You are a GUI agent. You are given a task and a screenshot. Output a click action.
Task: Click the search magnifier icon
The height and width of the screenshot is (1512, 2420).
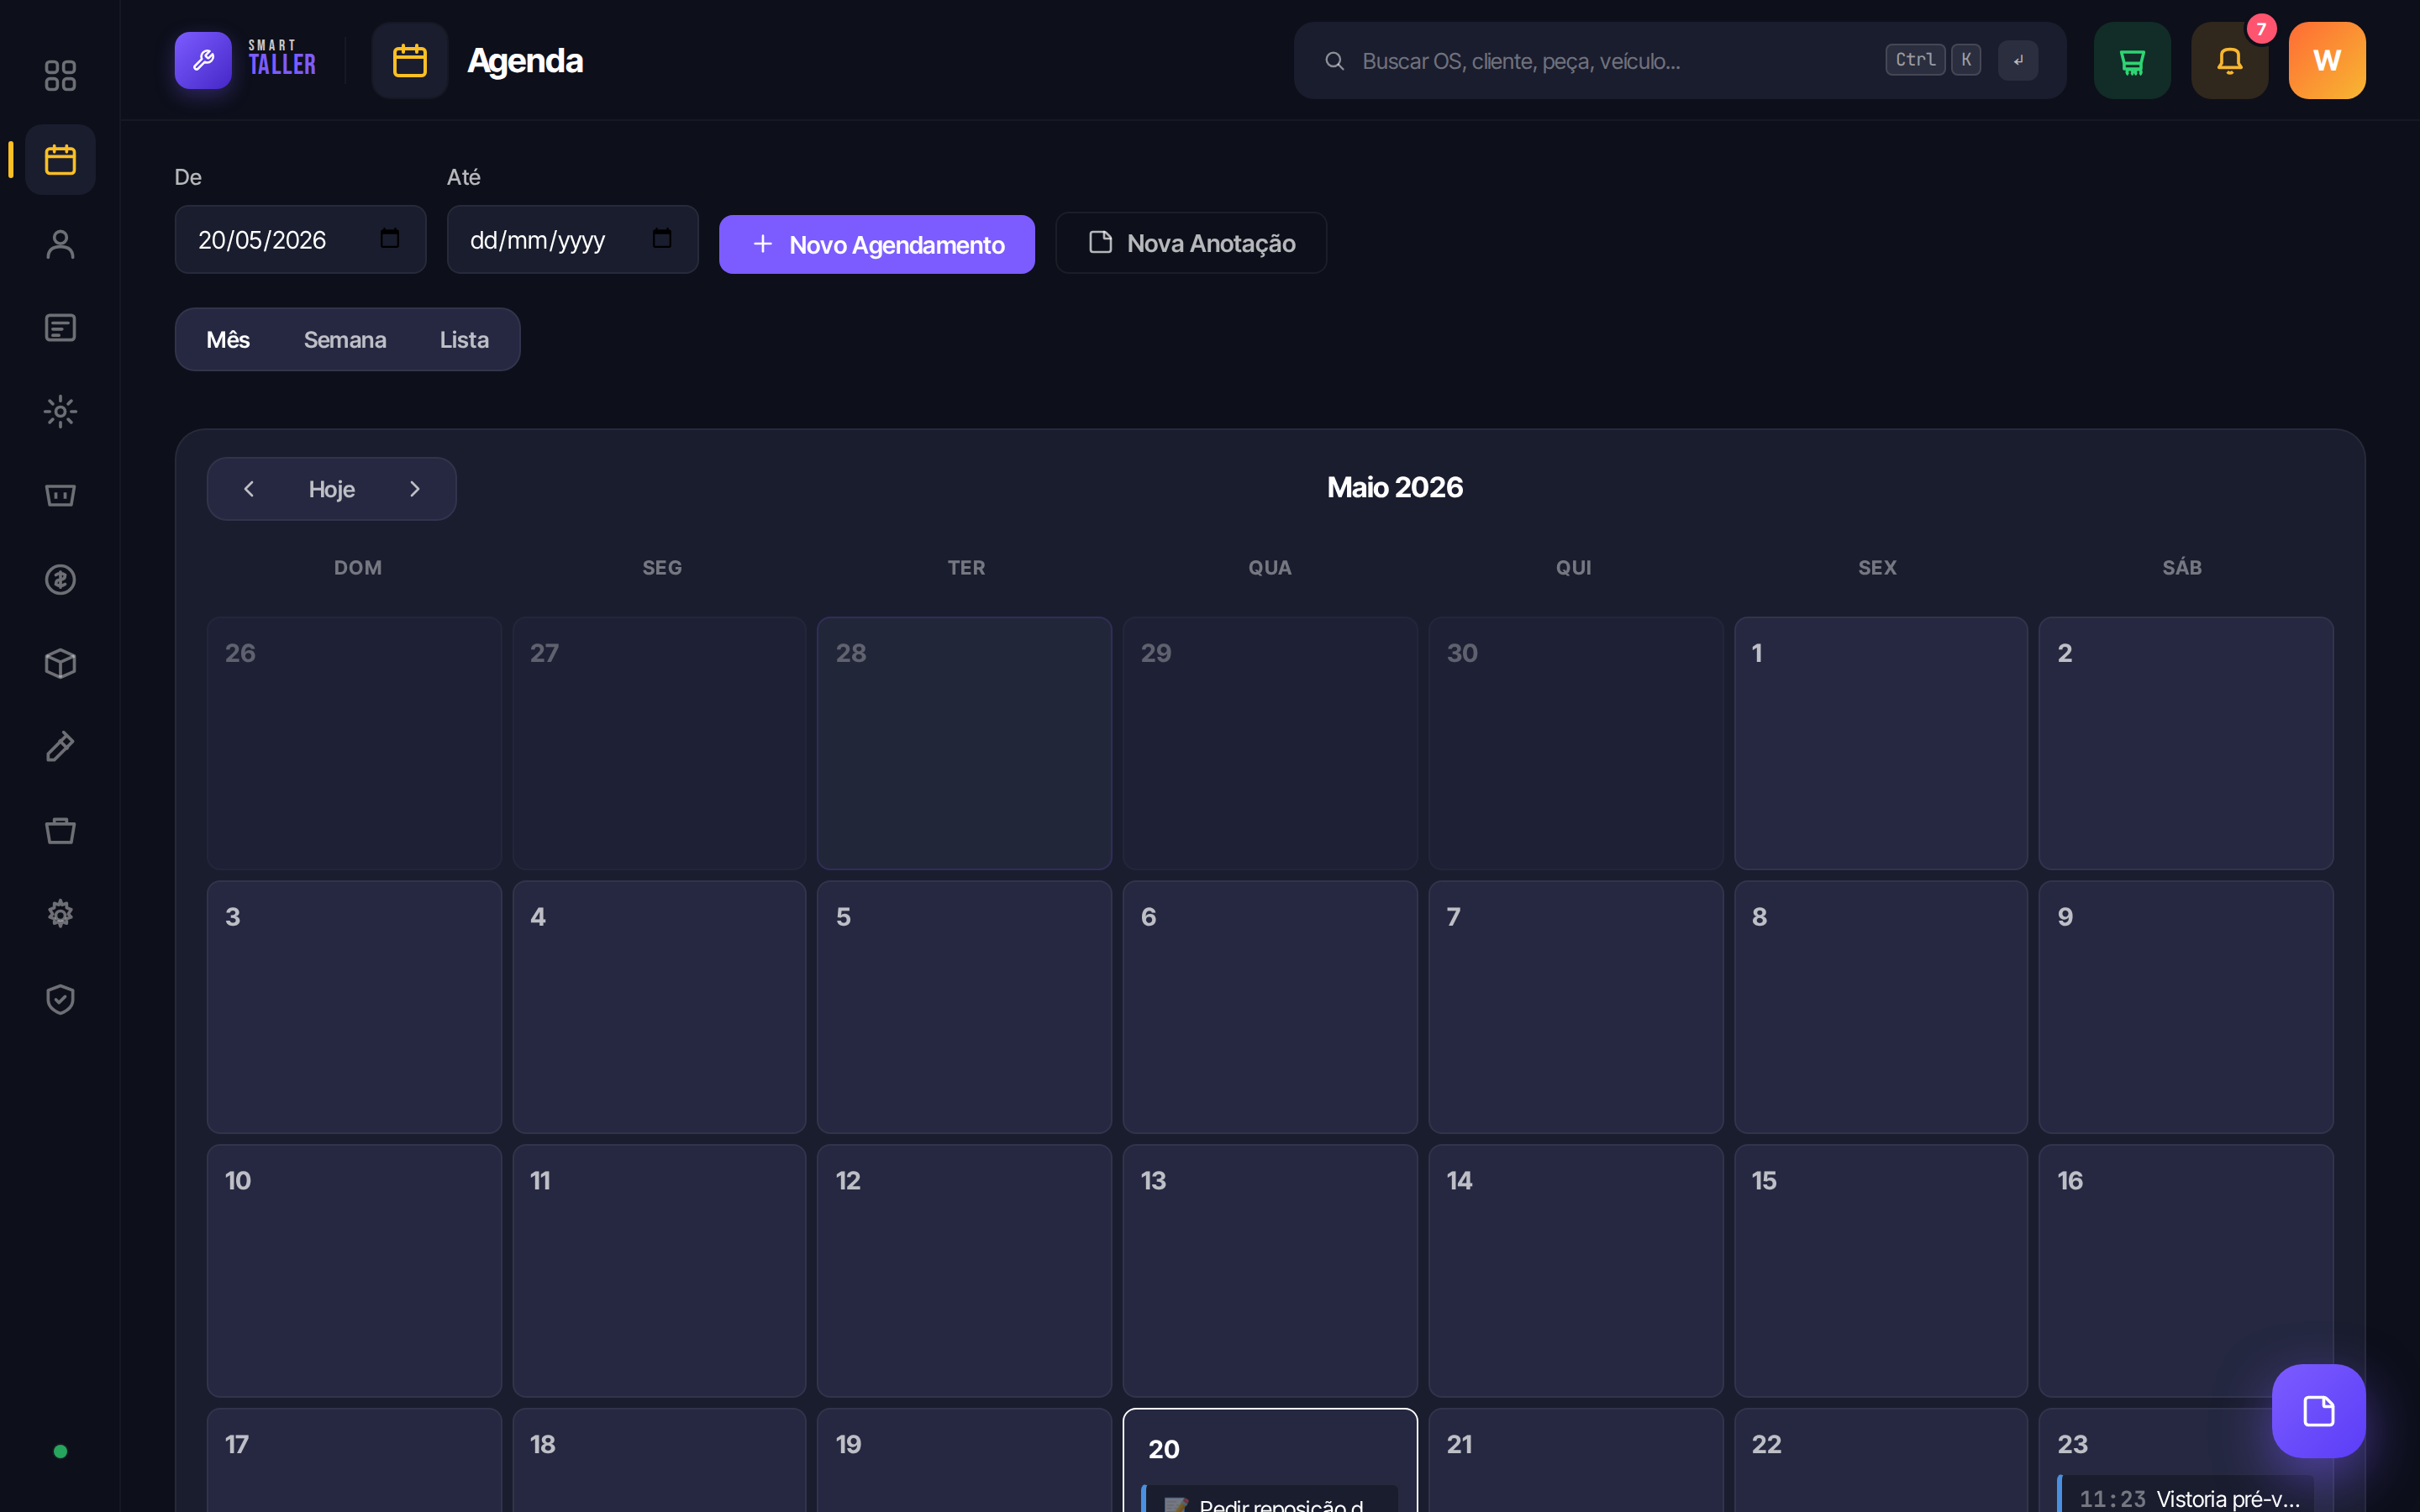(x=1334, y=61)
